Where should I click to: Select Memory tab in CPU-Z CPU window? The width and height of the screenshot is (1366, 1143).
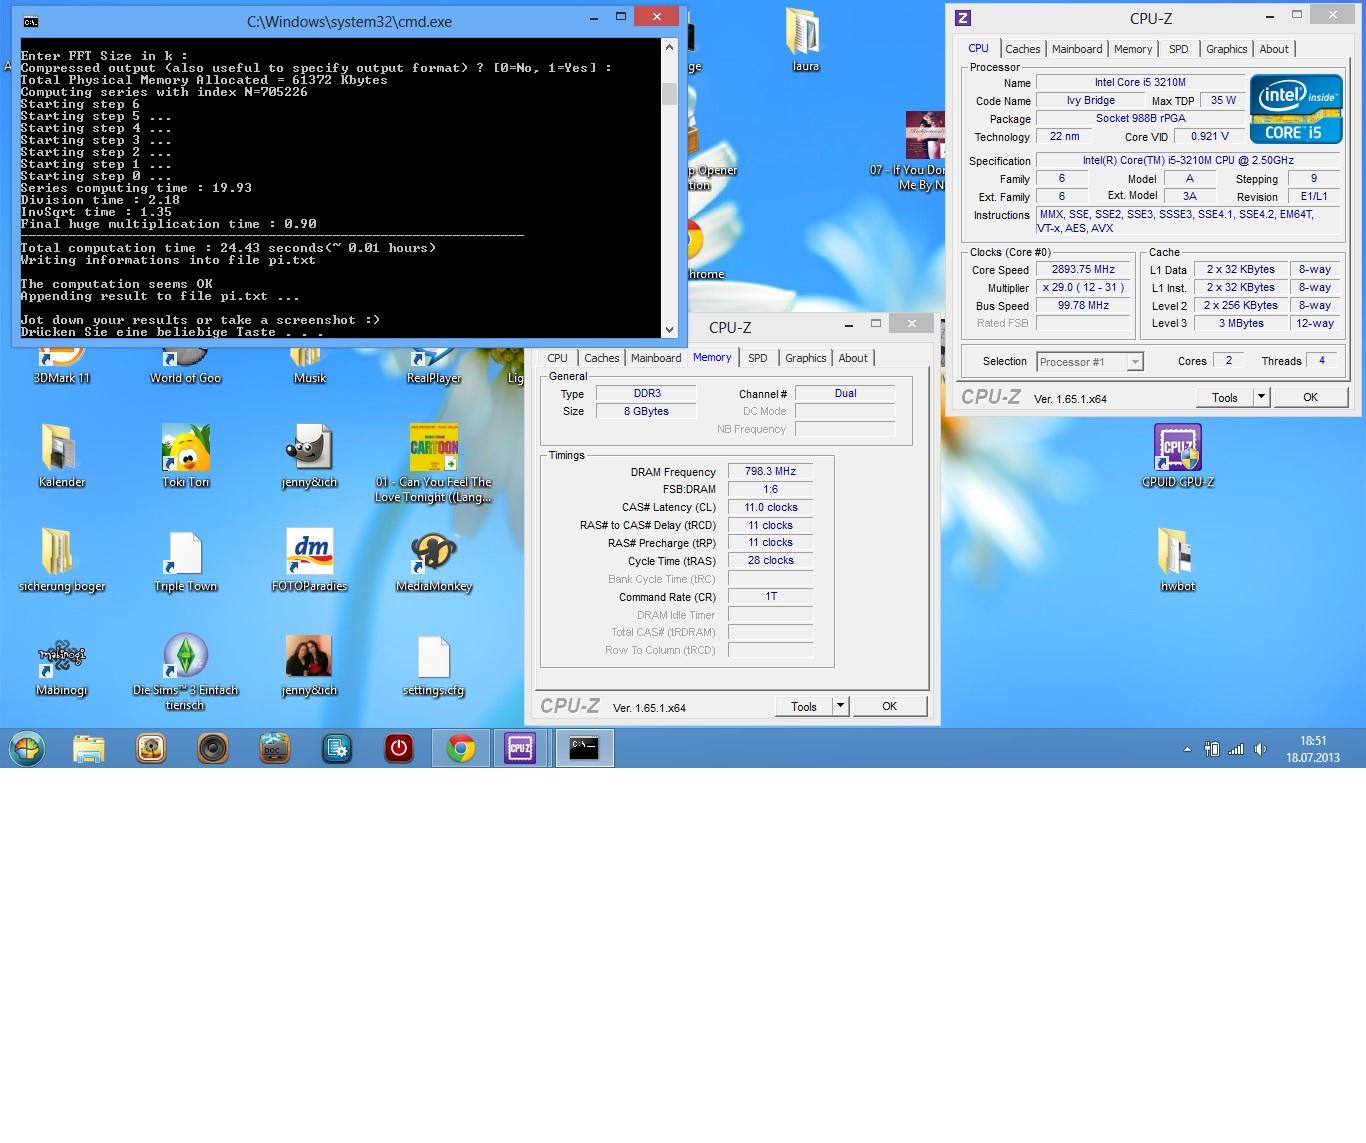coord(1133,49)
